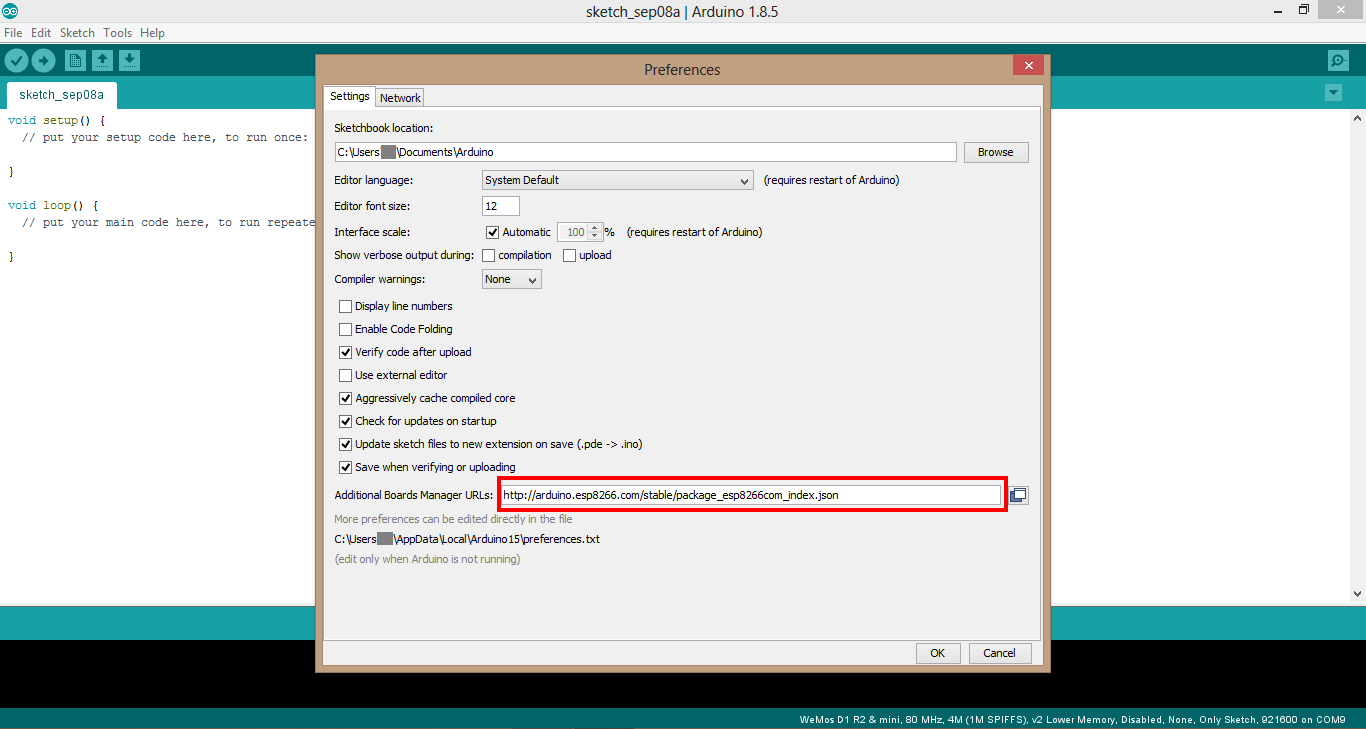
Task: Open the Help menu
Action: click(x=152, y=33)
